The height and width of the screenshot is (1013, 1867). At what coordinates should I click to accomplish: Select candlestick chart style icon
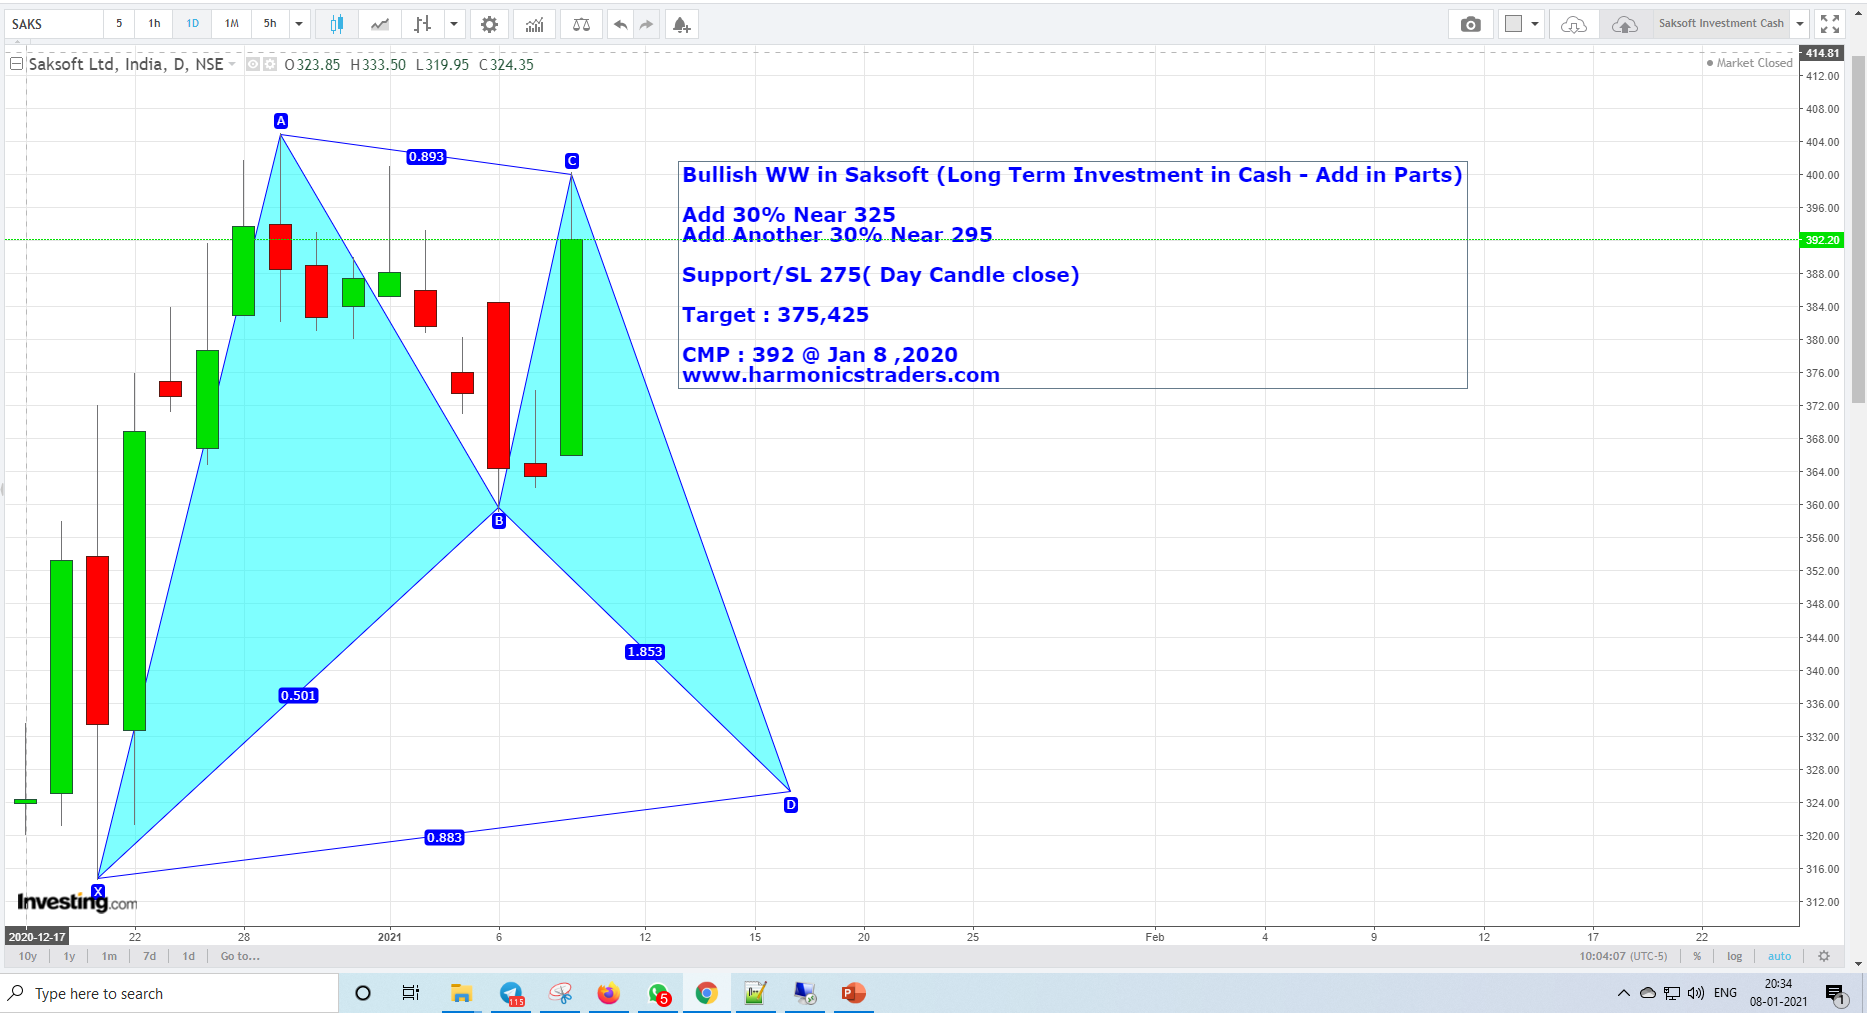pos(337,24)
